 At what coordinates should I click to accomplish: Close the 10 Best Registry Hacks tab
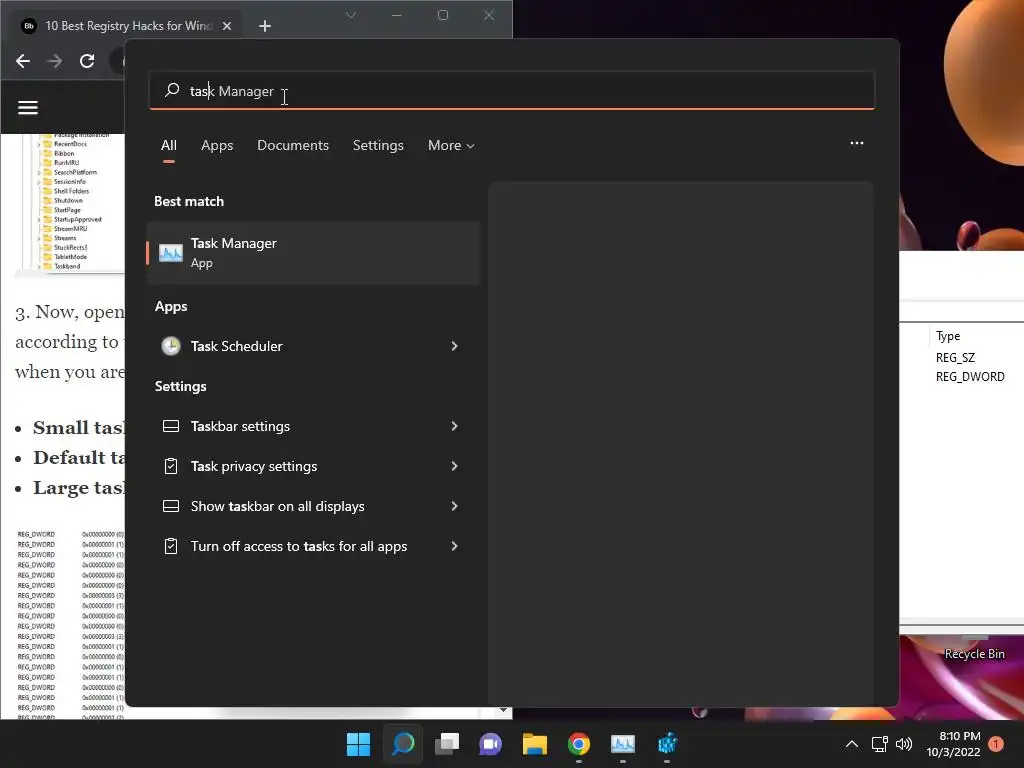227,26
